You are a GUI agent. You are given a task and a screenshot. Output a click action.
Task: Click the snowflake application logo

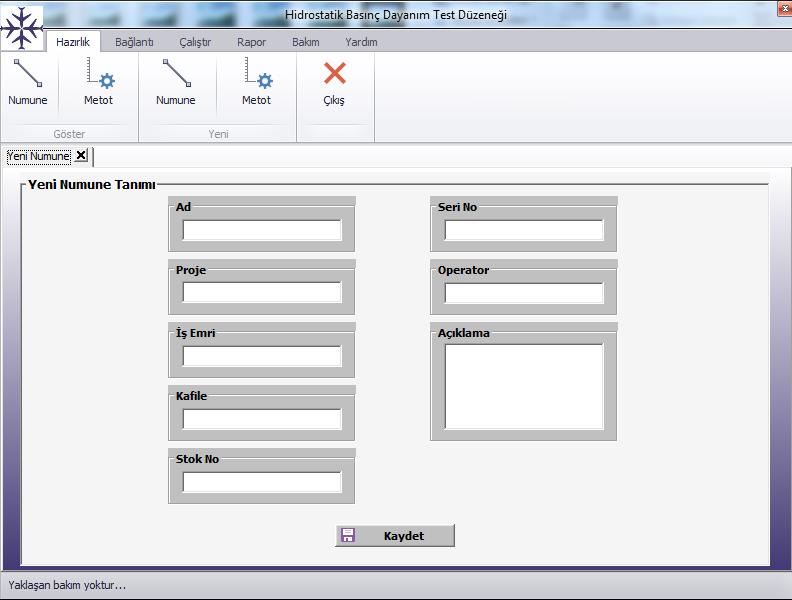pyautogui.click(x=22, y=28)
